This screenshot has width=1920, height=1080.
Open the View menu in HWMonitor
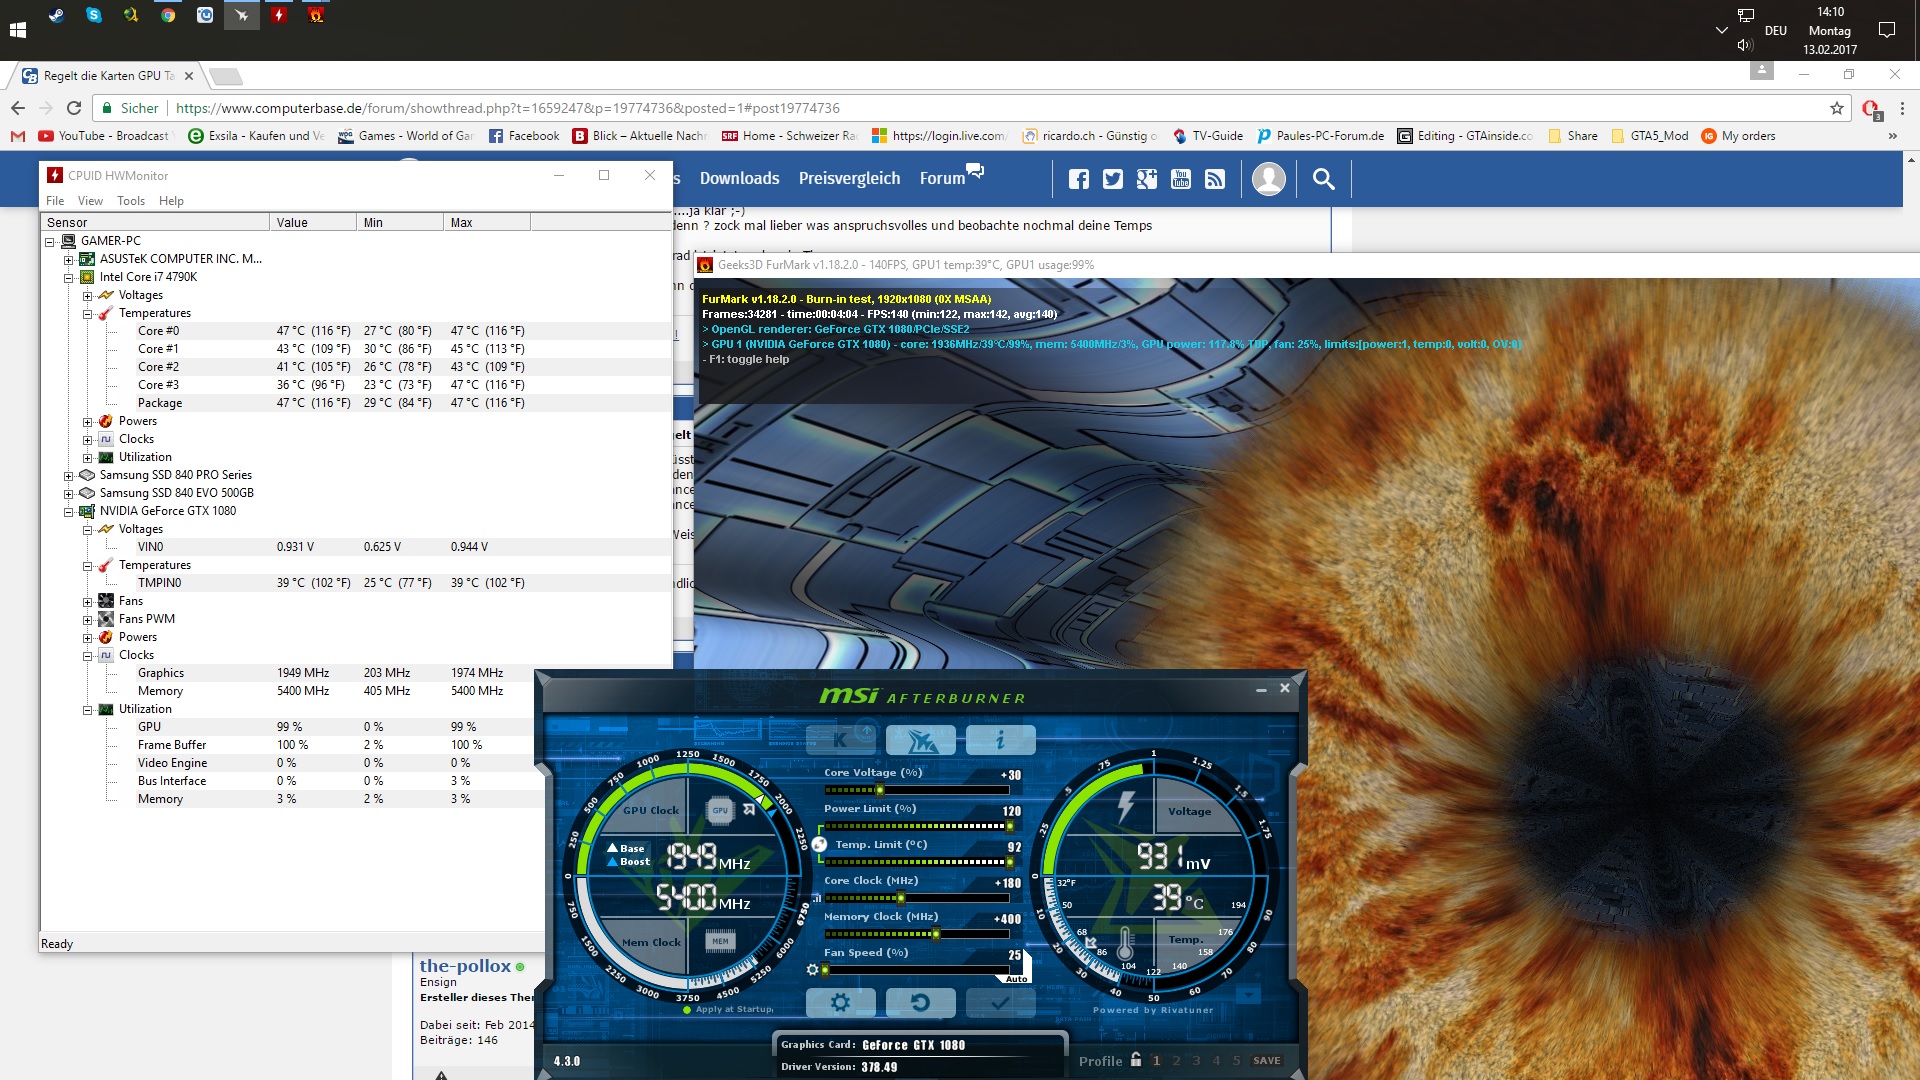coord(90,201)
